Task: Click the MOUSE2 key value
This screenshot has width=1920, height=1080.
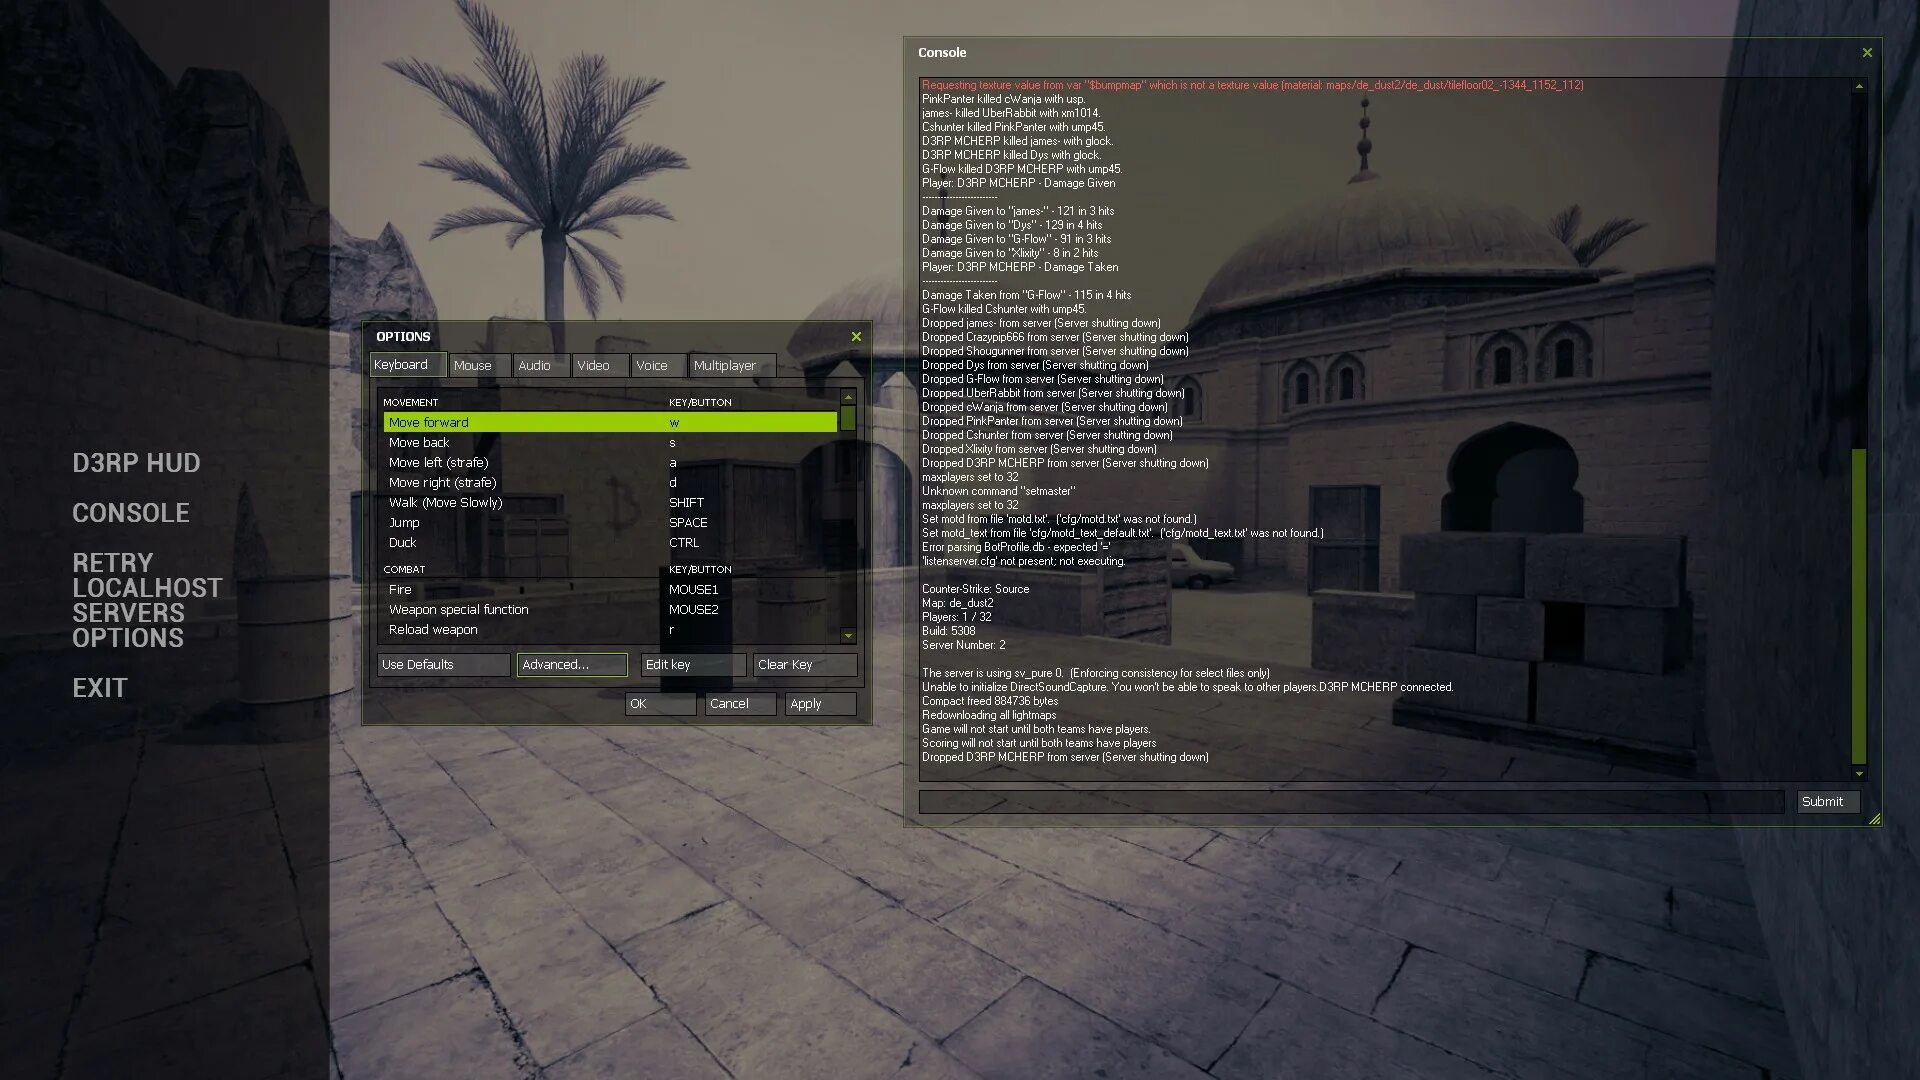Action: [x=693, y=610]
